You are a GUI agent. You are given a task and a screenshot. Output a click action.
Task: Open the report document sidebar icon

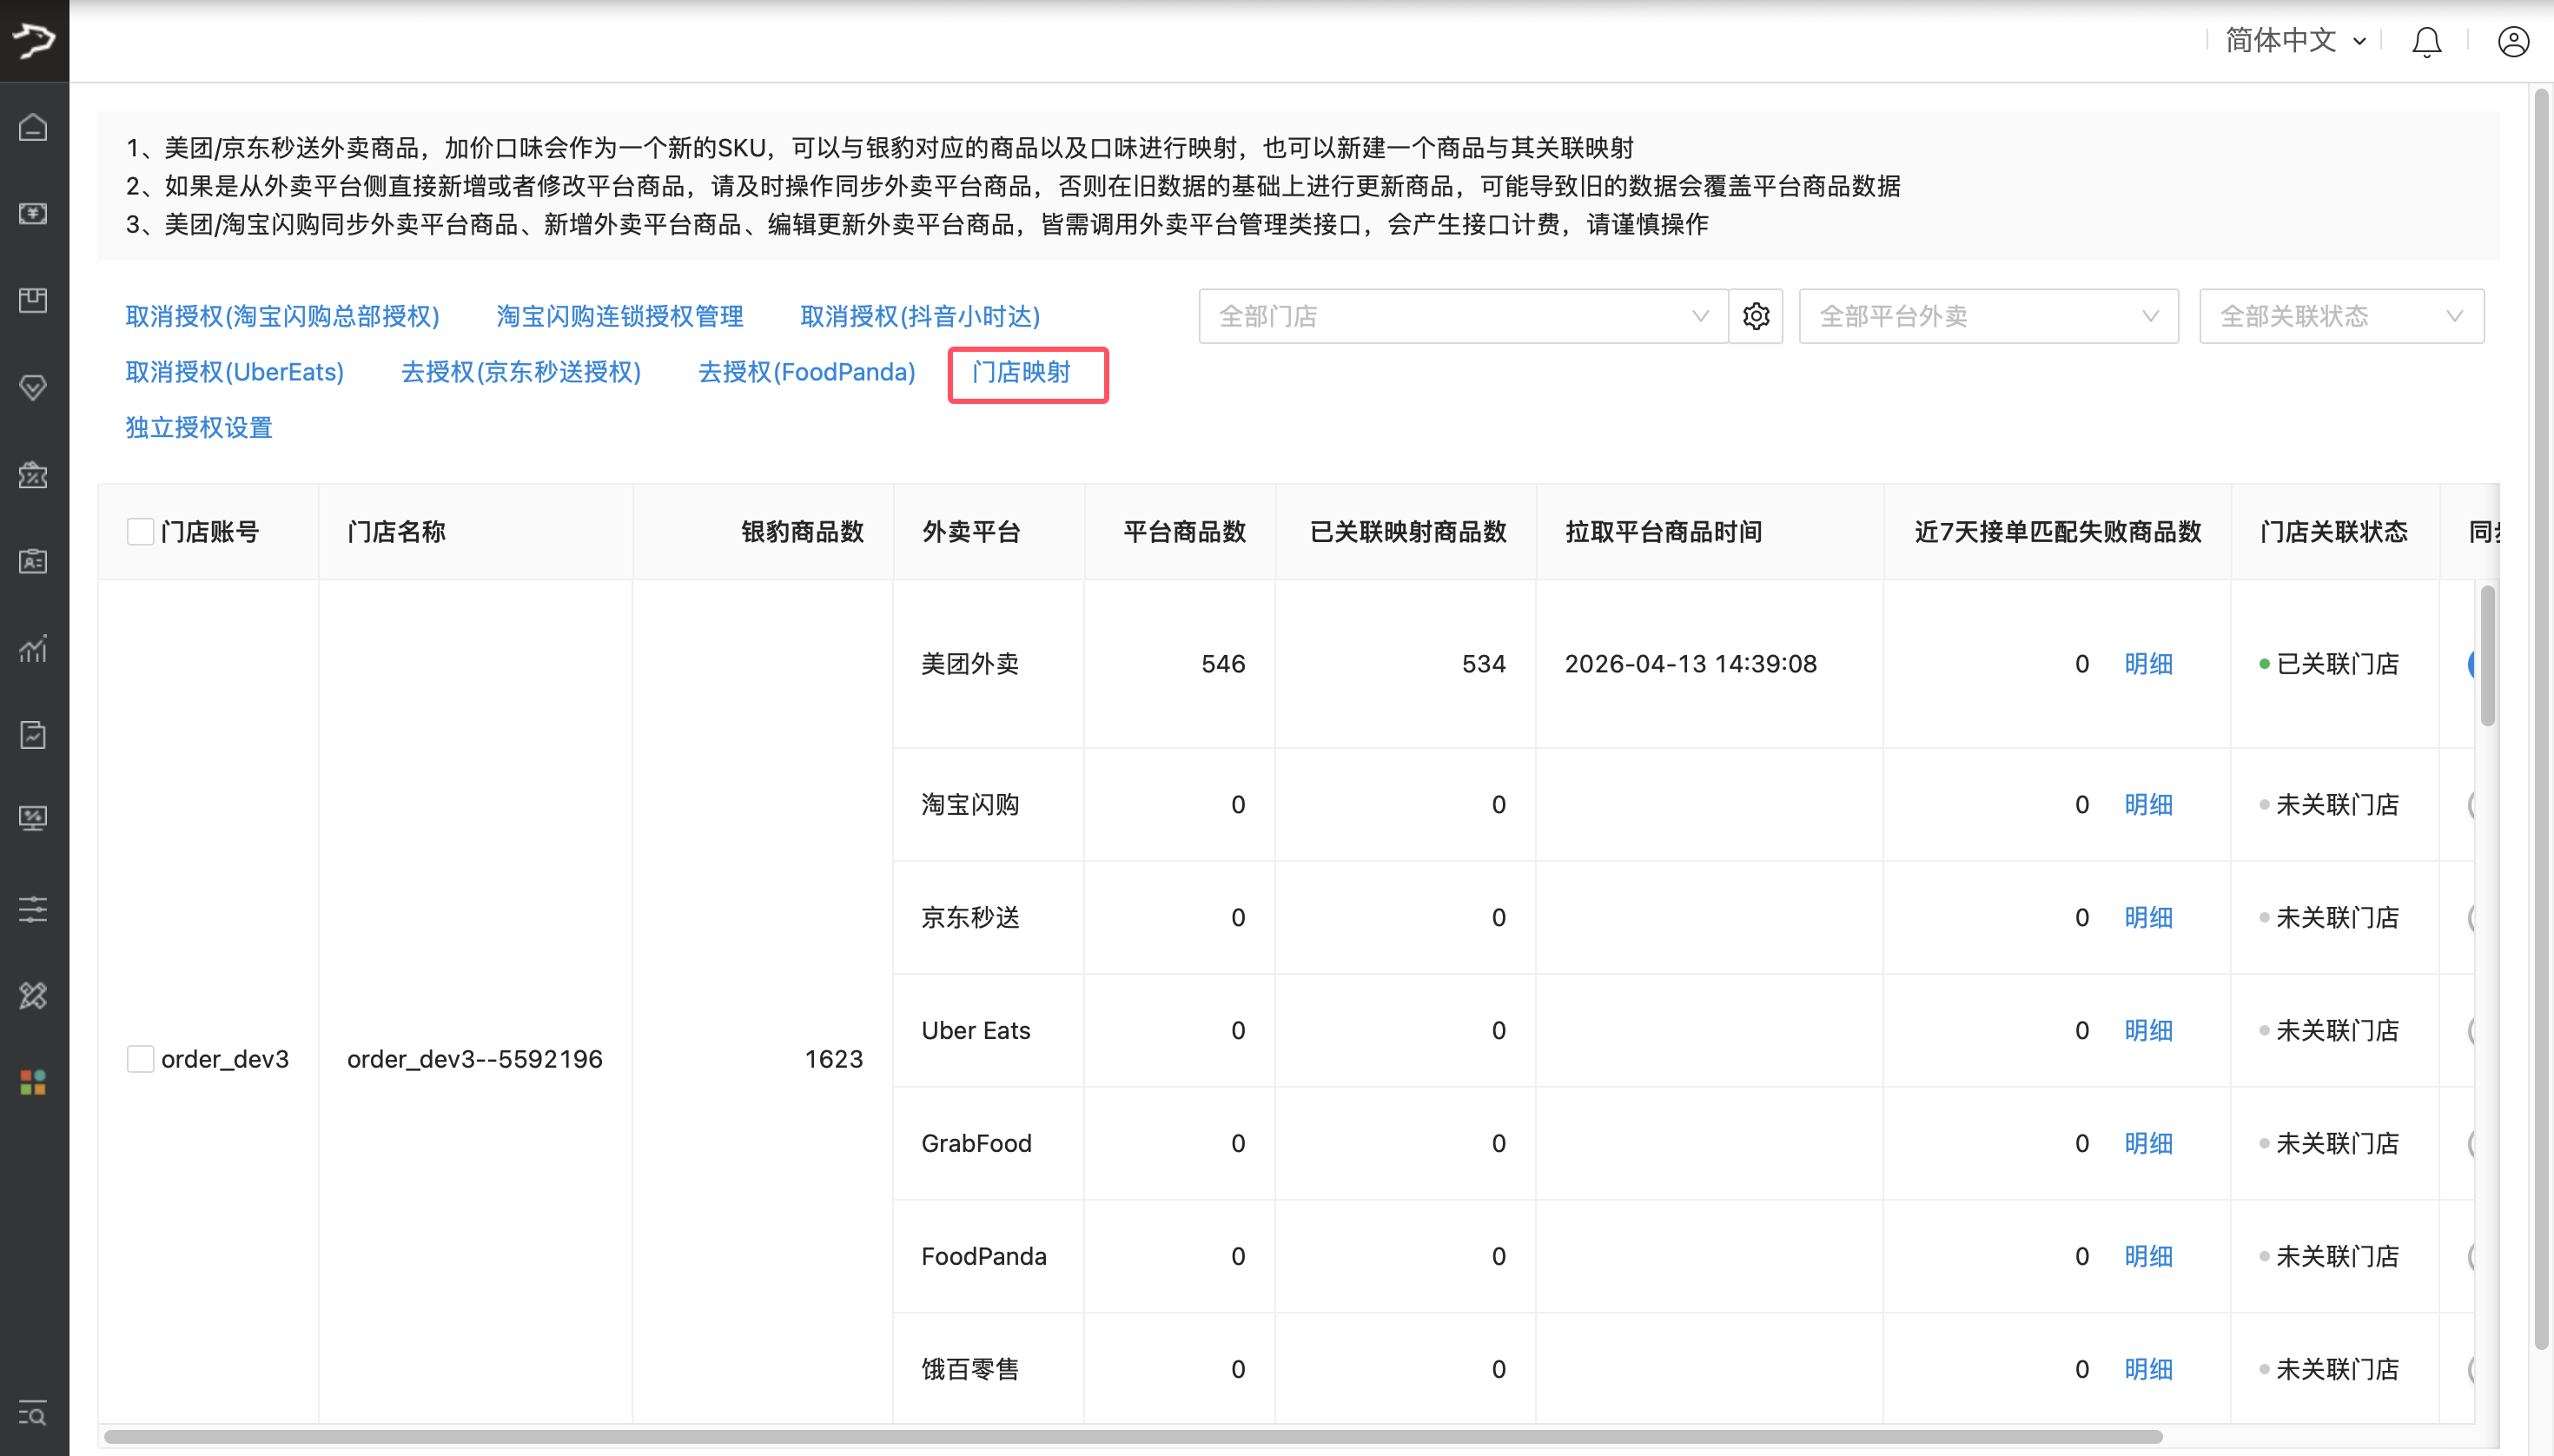(x=33, y=735)
